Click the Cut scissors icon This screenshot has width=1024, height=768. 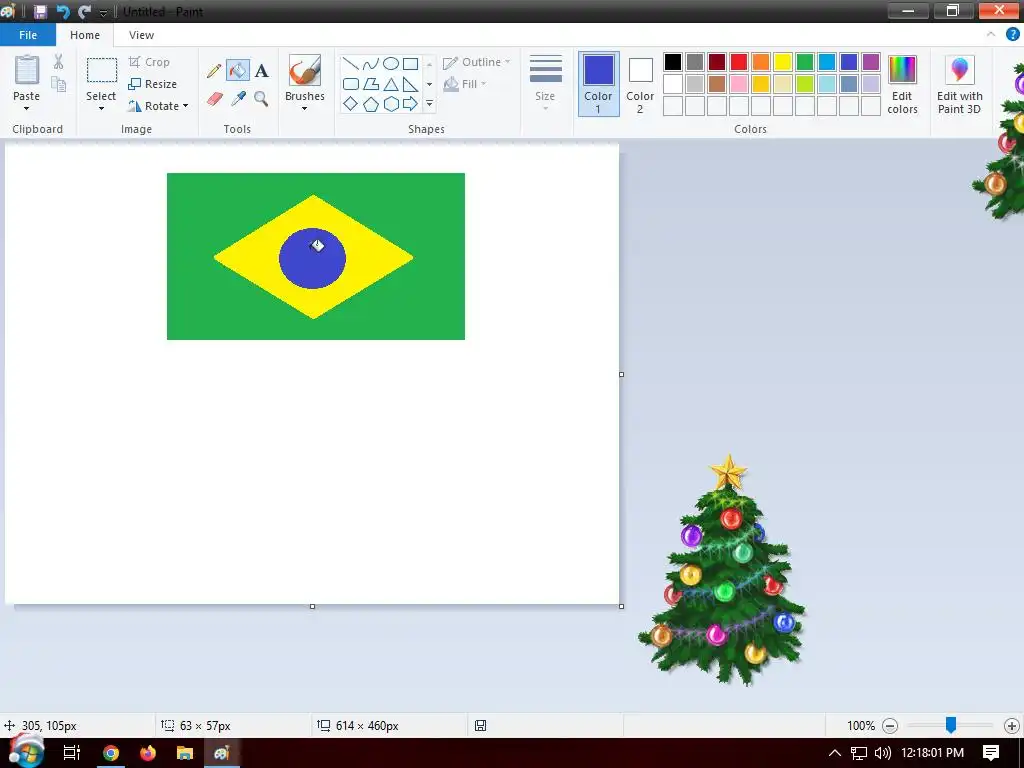click(59, 61)
